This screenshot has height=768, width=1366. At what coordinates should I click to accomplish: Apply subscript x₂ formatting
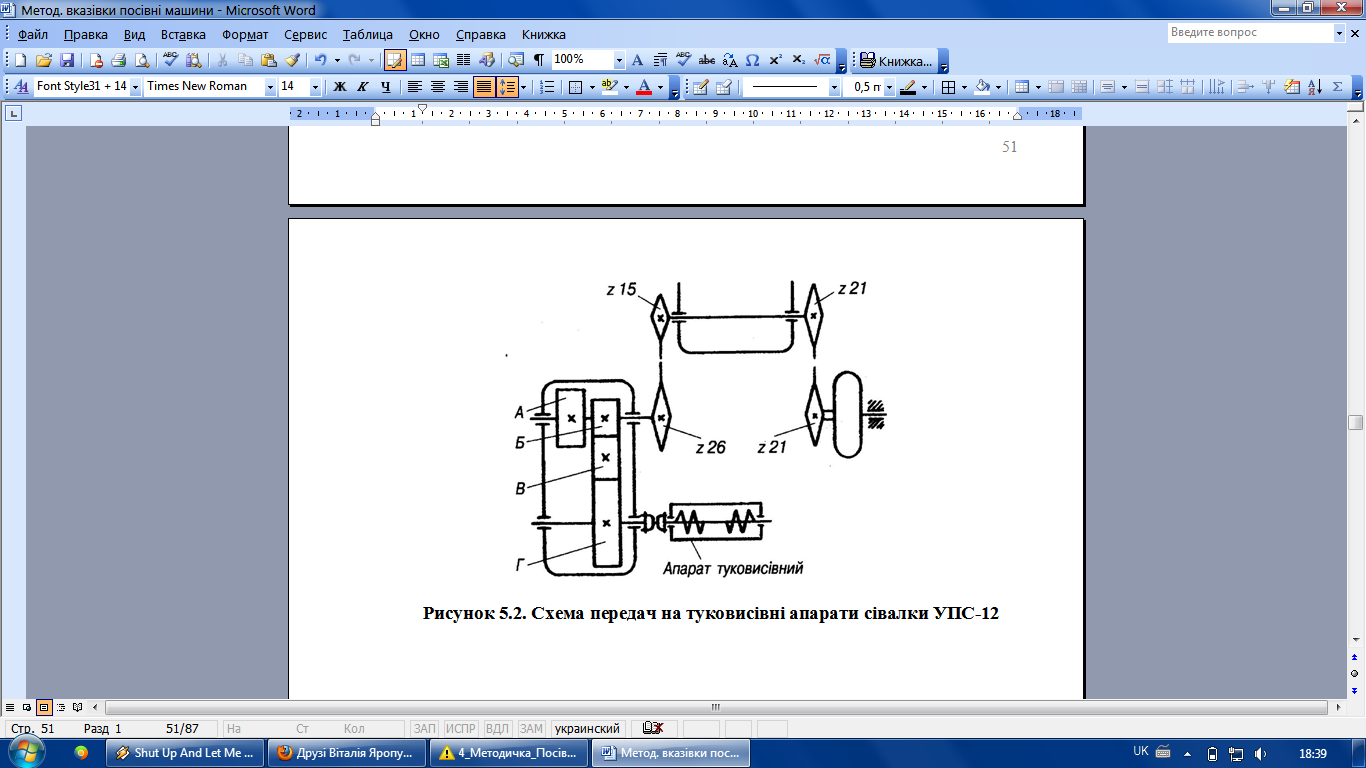coord(799,60)
